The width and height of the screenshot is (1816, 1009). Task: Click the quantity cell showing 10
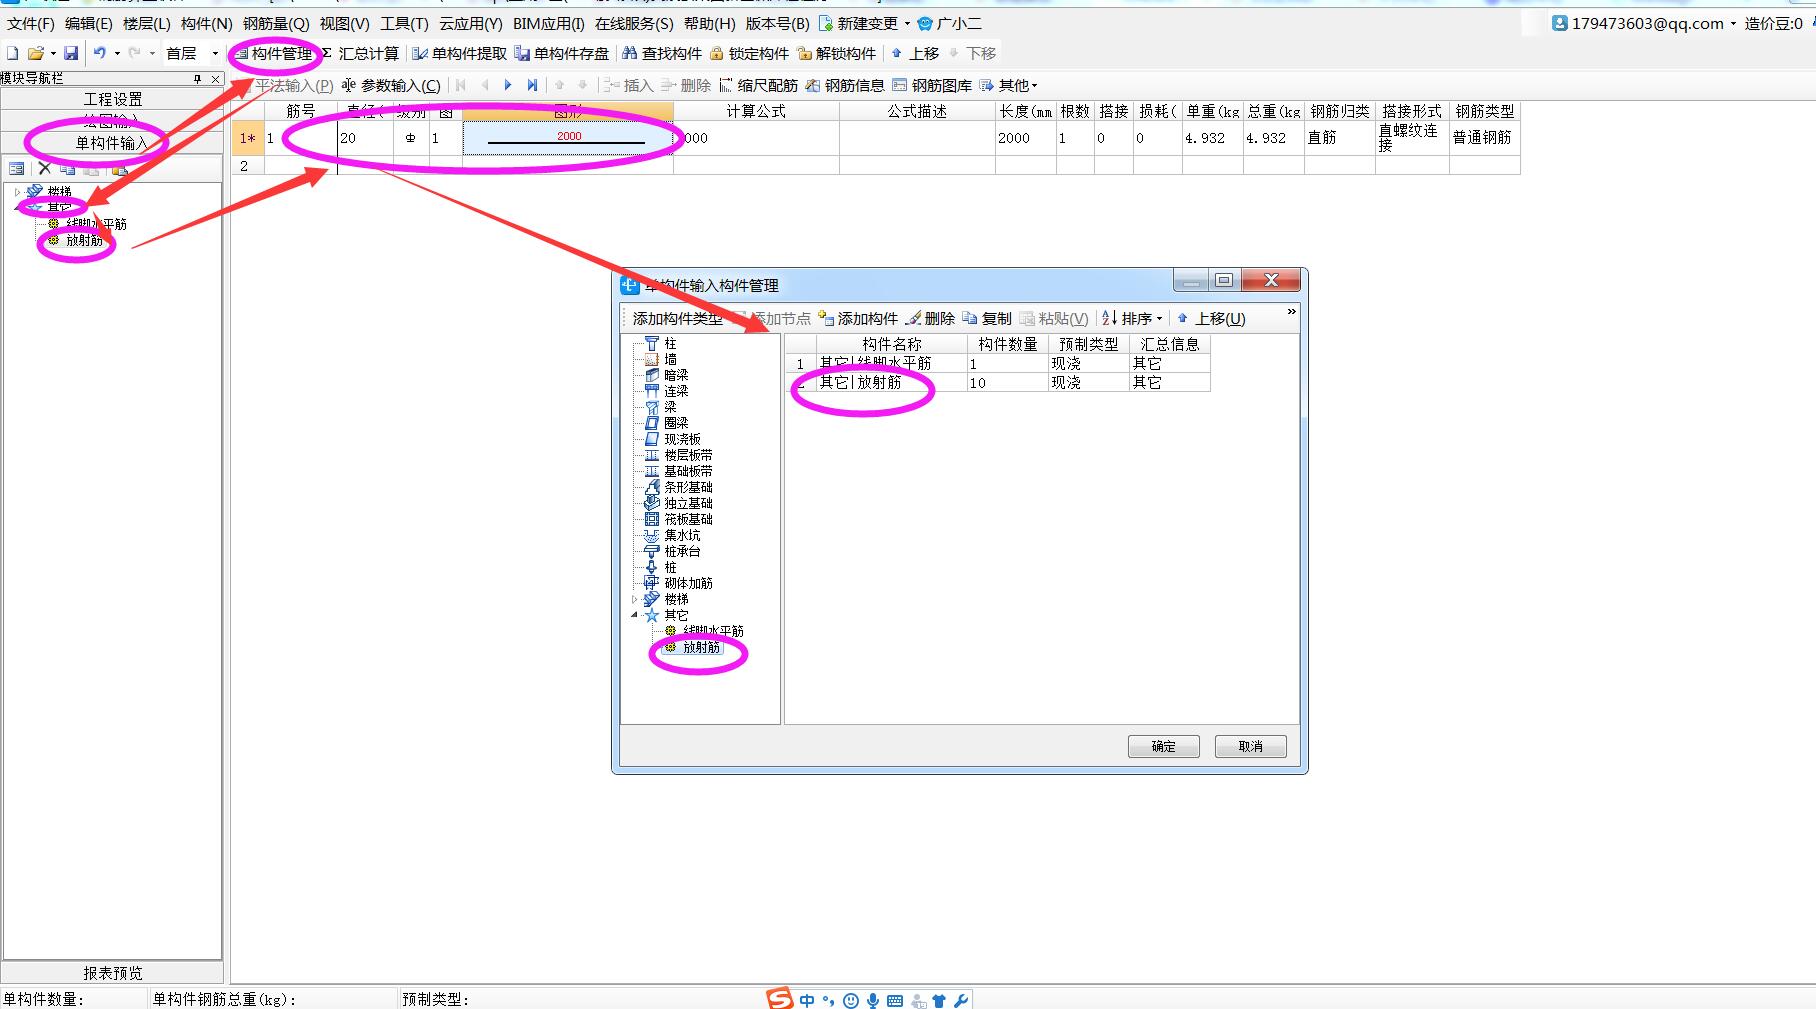tap(1007, 382)
